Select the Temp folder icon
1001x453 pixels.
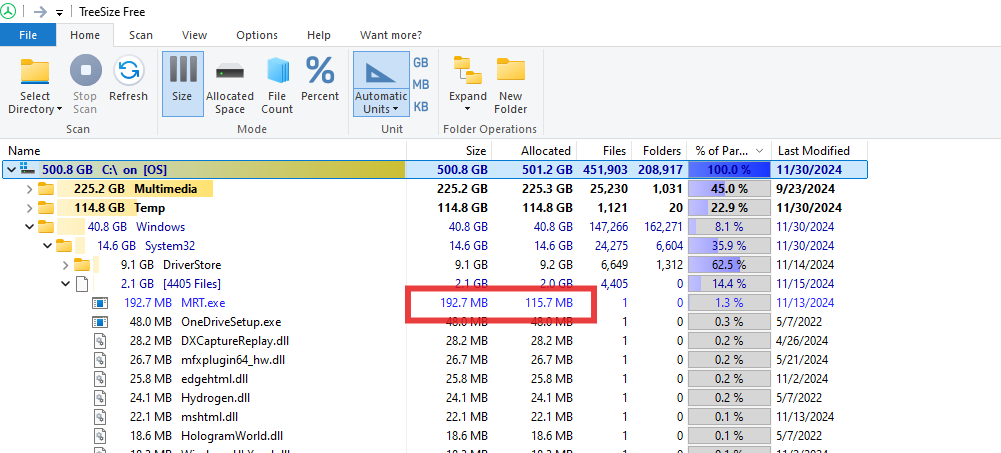46,208
